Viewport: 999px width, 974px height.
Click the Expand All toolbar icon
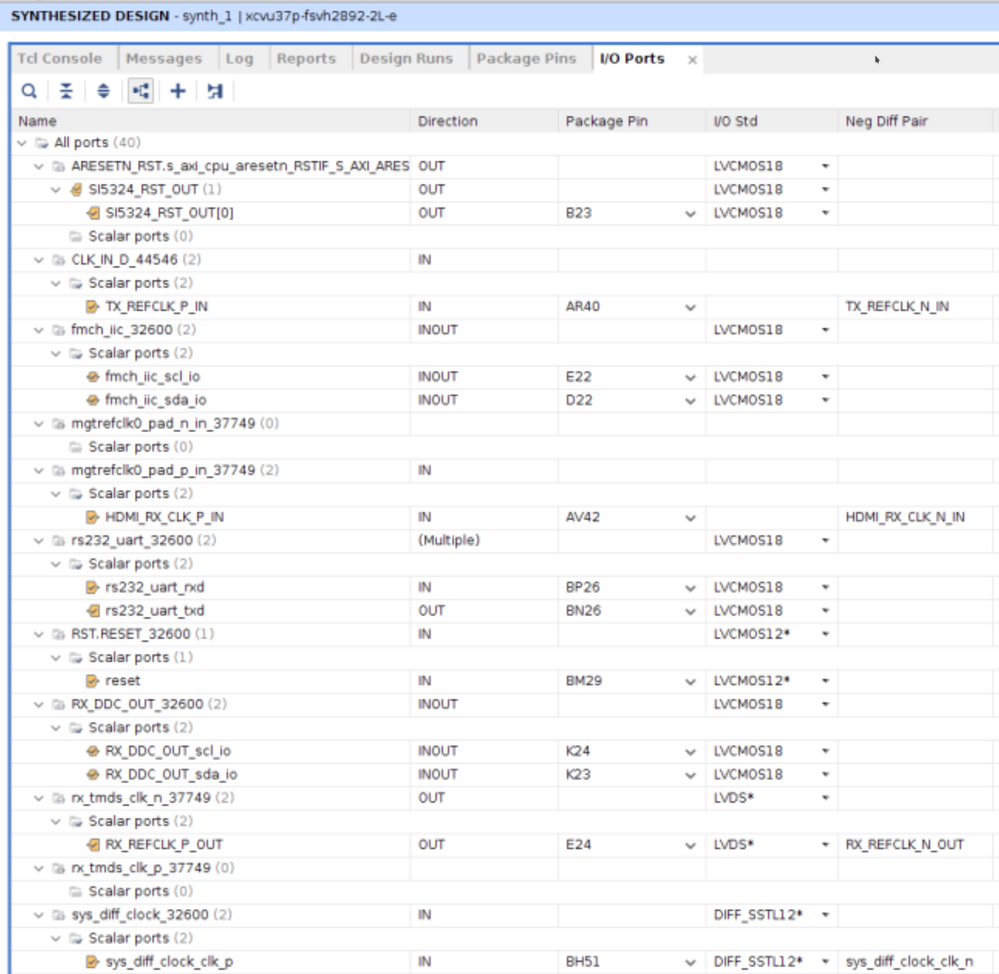coord(103,91)
